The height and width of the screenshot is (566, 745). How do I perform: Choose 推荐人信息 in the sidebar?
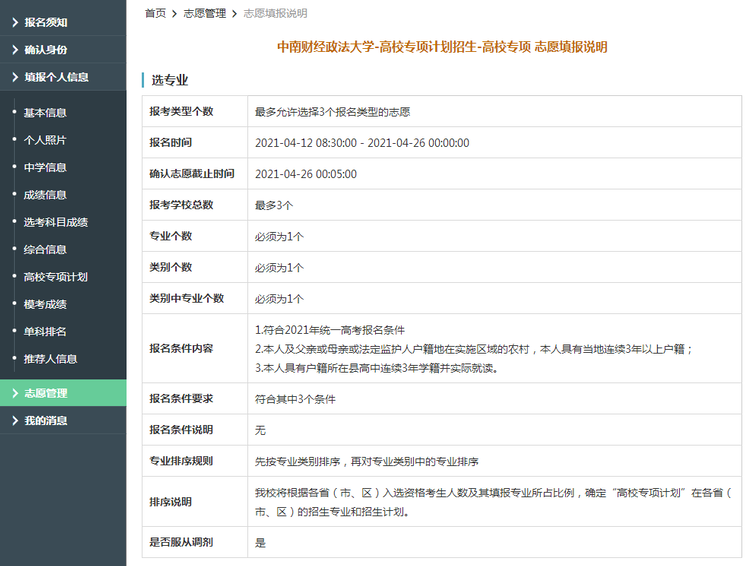(50, 359)
